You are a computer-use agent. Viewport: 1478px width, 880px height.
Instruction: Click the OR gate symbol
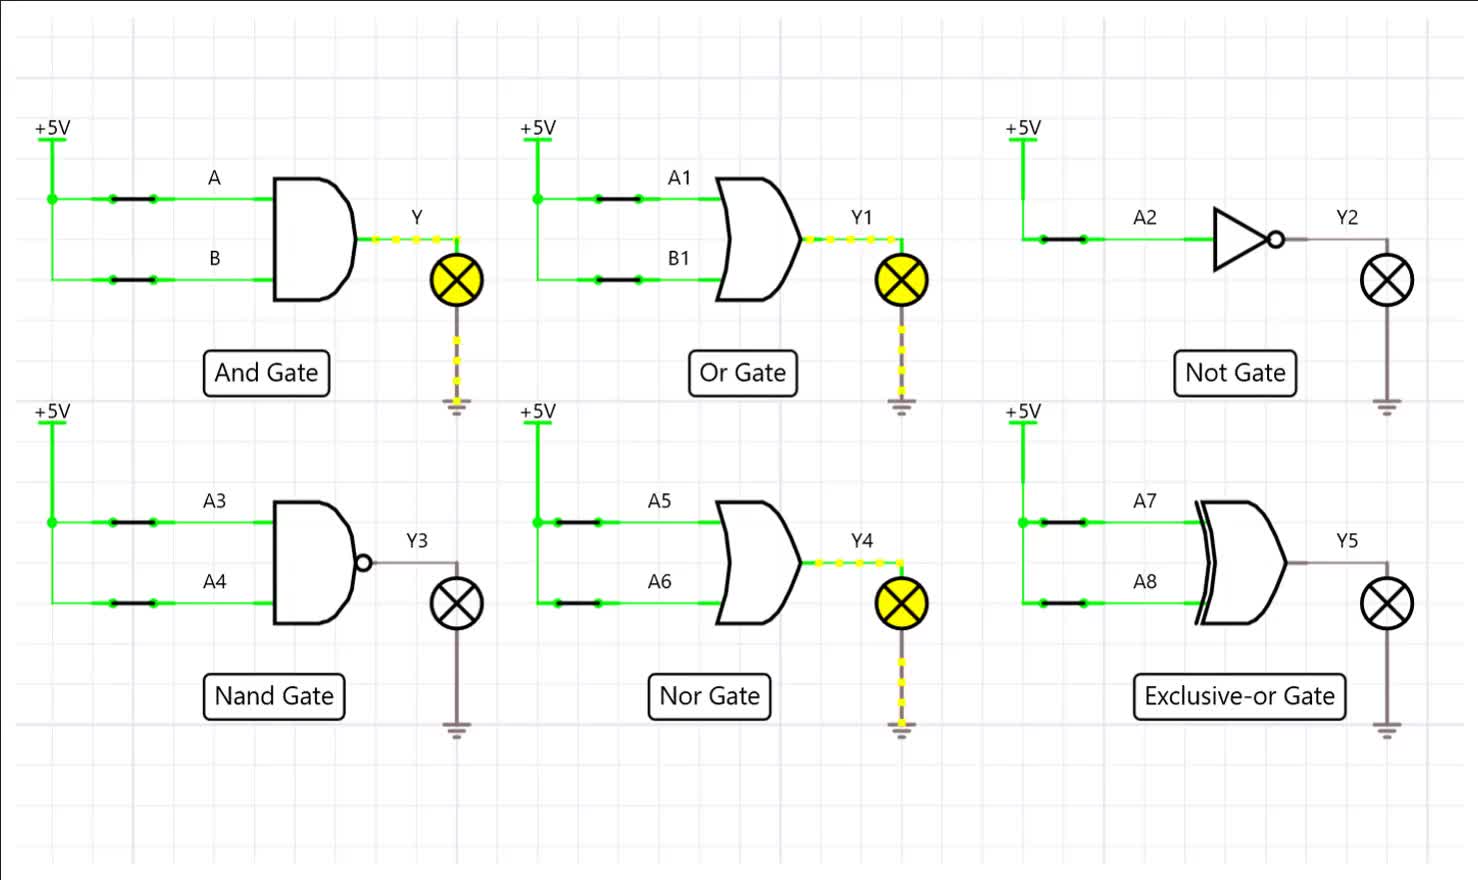click(759, 239)
